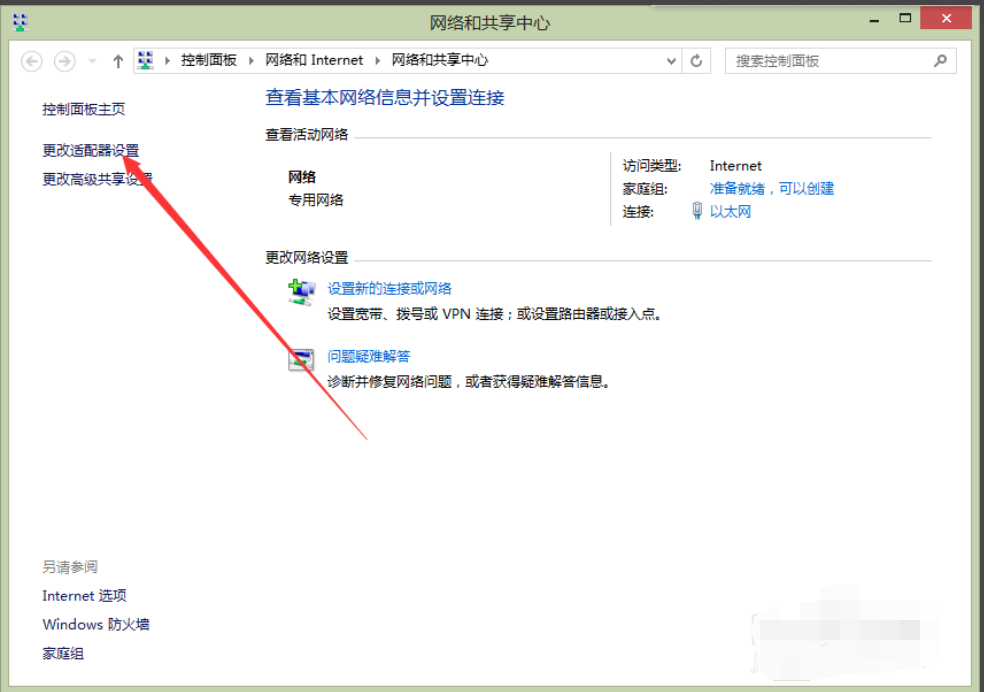Image resolution: width=984 pixels, height=692 pixels.
Task: Select 控制面板 in the breadcrumb path
Action: (x=210, y=60)
